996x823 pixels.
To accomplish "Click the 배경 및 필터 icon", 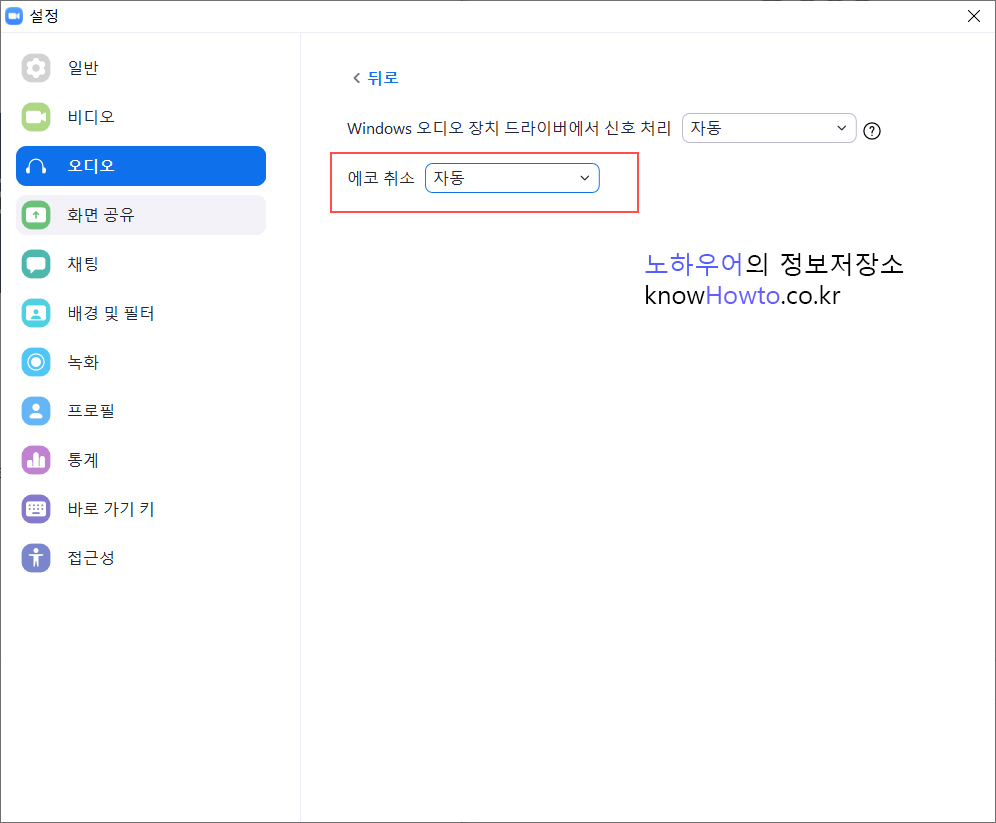I will tap(36, 313).
